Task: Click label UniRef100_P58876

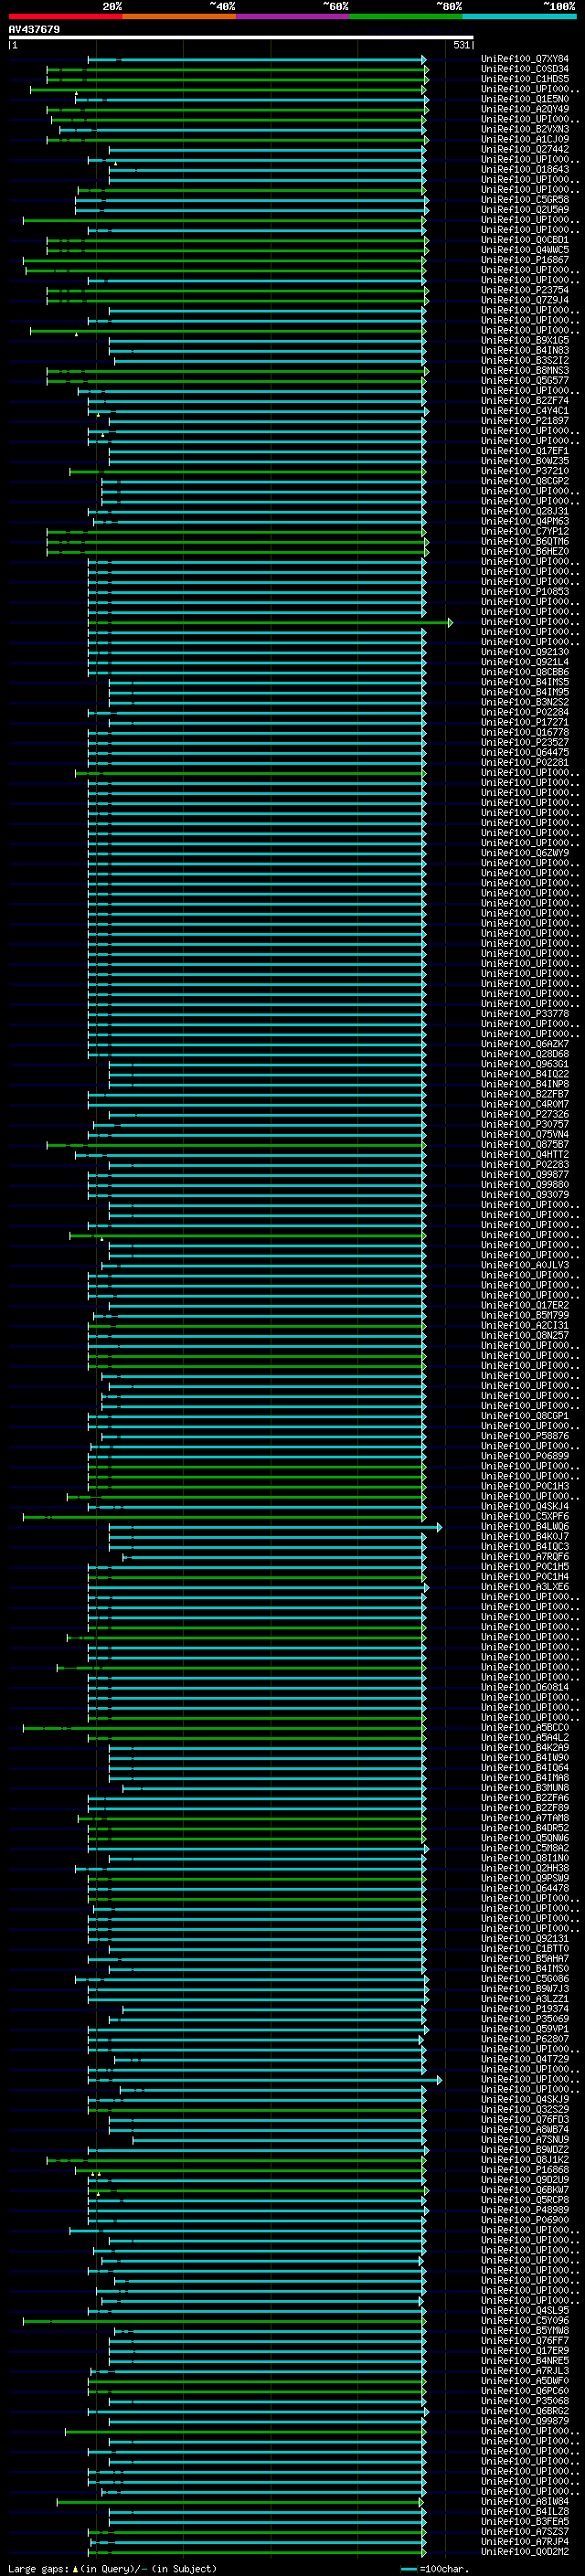Action: point(525,1436)
